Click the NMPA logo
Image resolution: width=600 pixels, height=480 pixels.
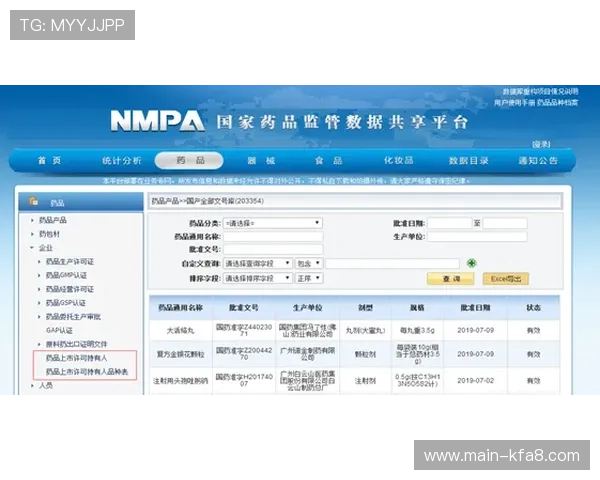coord(157,121)
